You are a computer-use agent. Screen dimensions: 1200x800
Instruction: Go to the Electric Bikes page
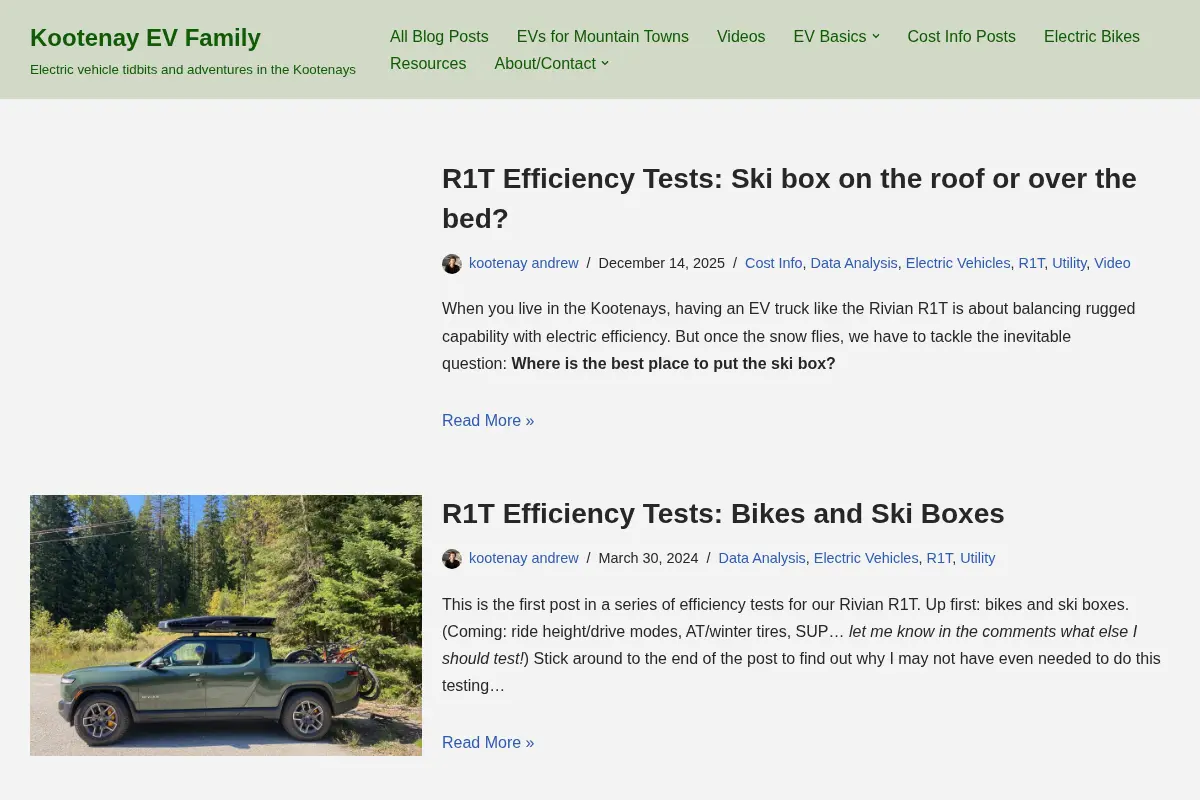click(x=1092, y=37)
